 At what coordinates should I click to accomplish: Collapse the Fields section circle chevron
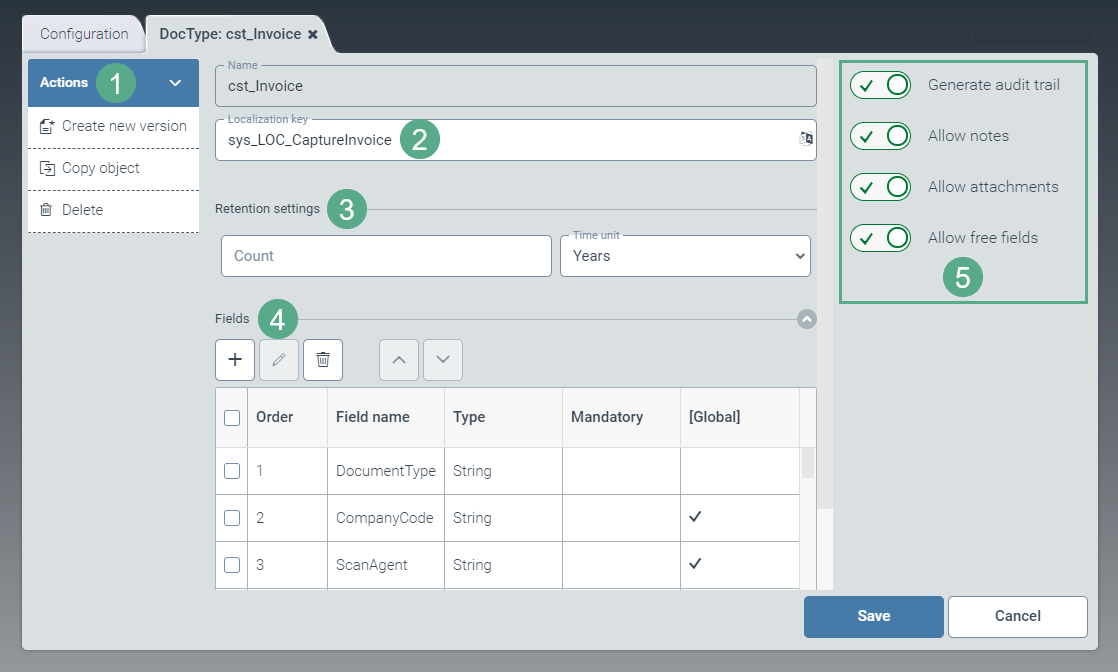point(807,319)
